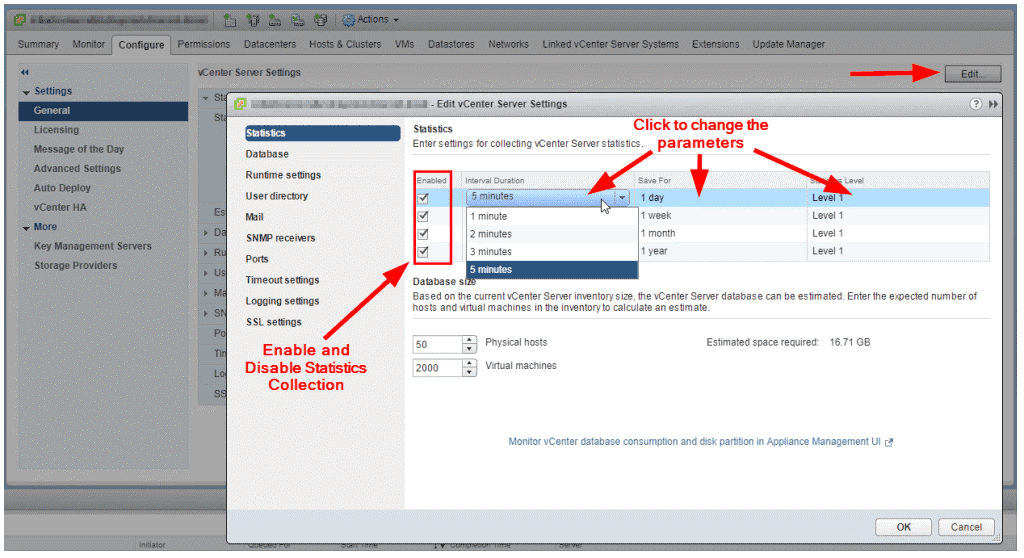Click the Edit button in vCenter Server Settings
This screenshot has width=1024, height=558.
[x=972, y=74]
